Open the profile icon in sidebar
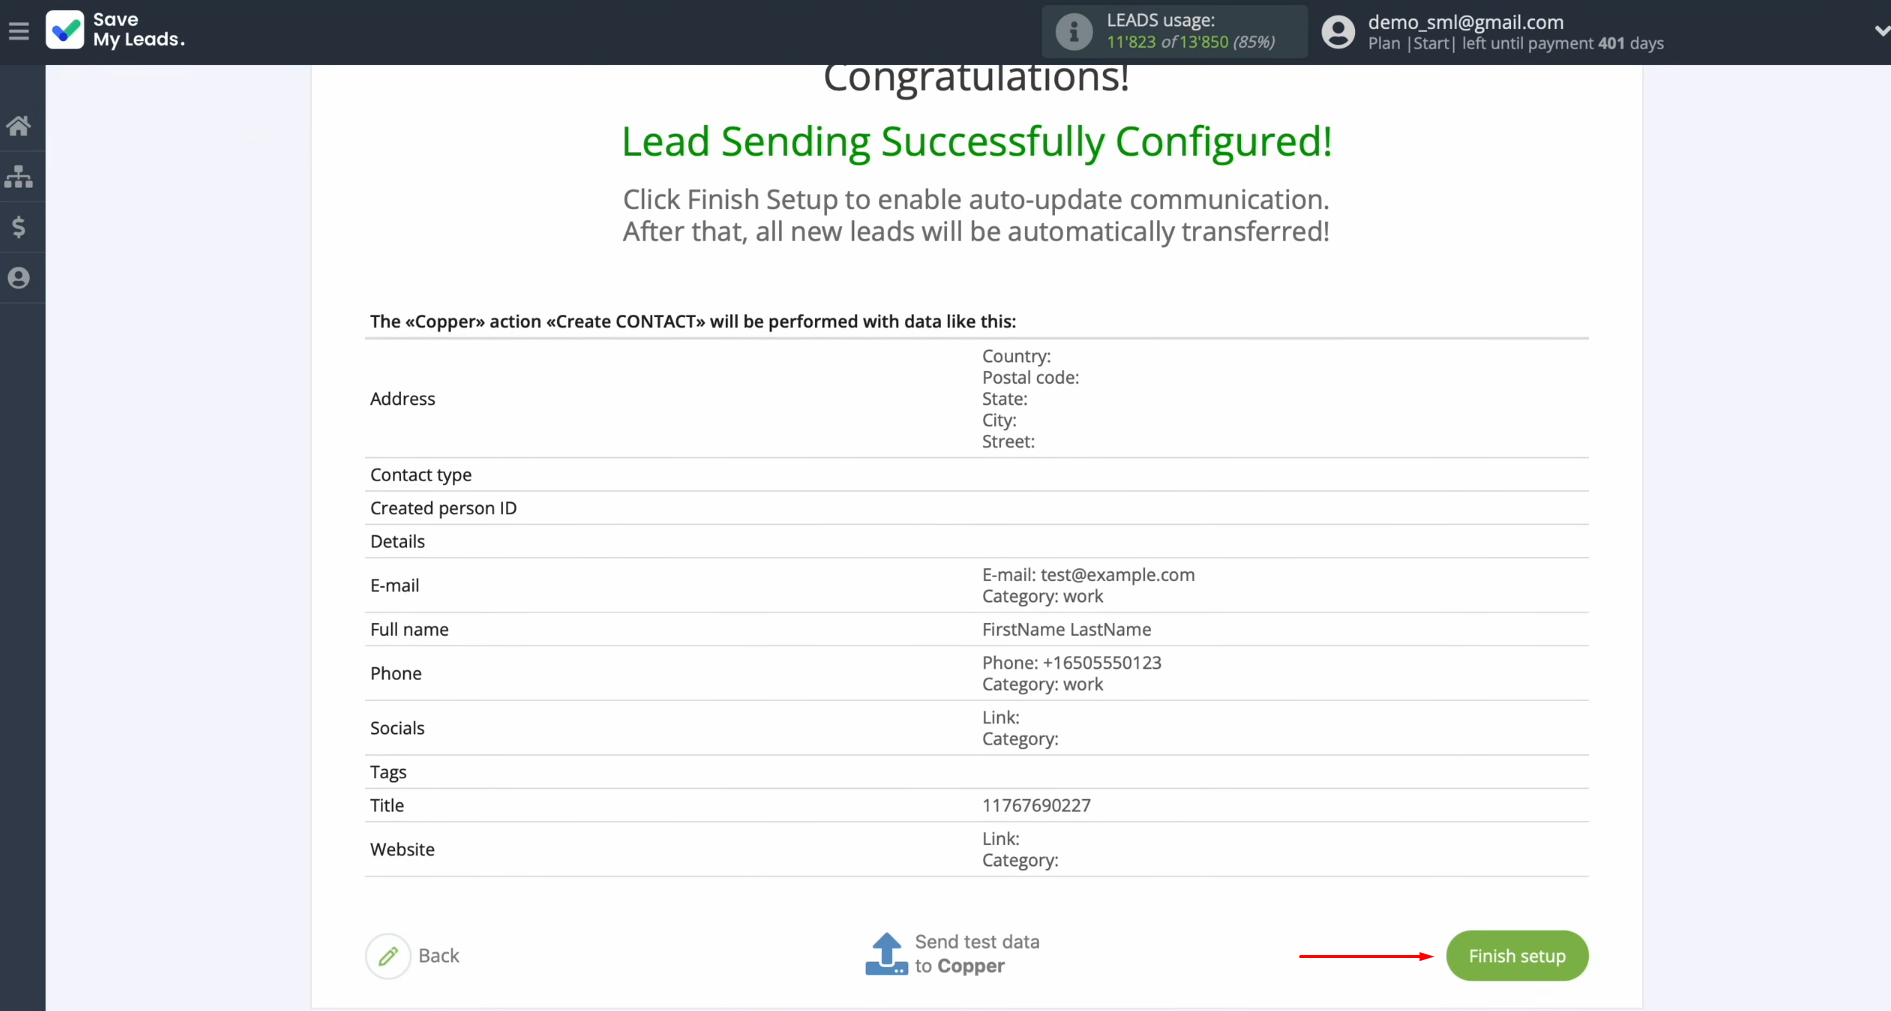1891x1011 pixels. [18, 278]
